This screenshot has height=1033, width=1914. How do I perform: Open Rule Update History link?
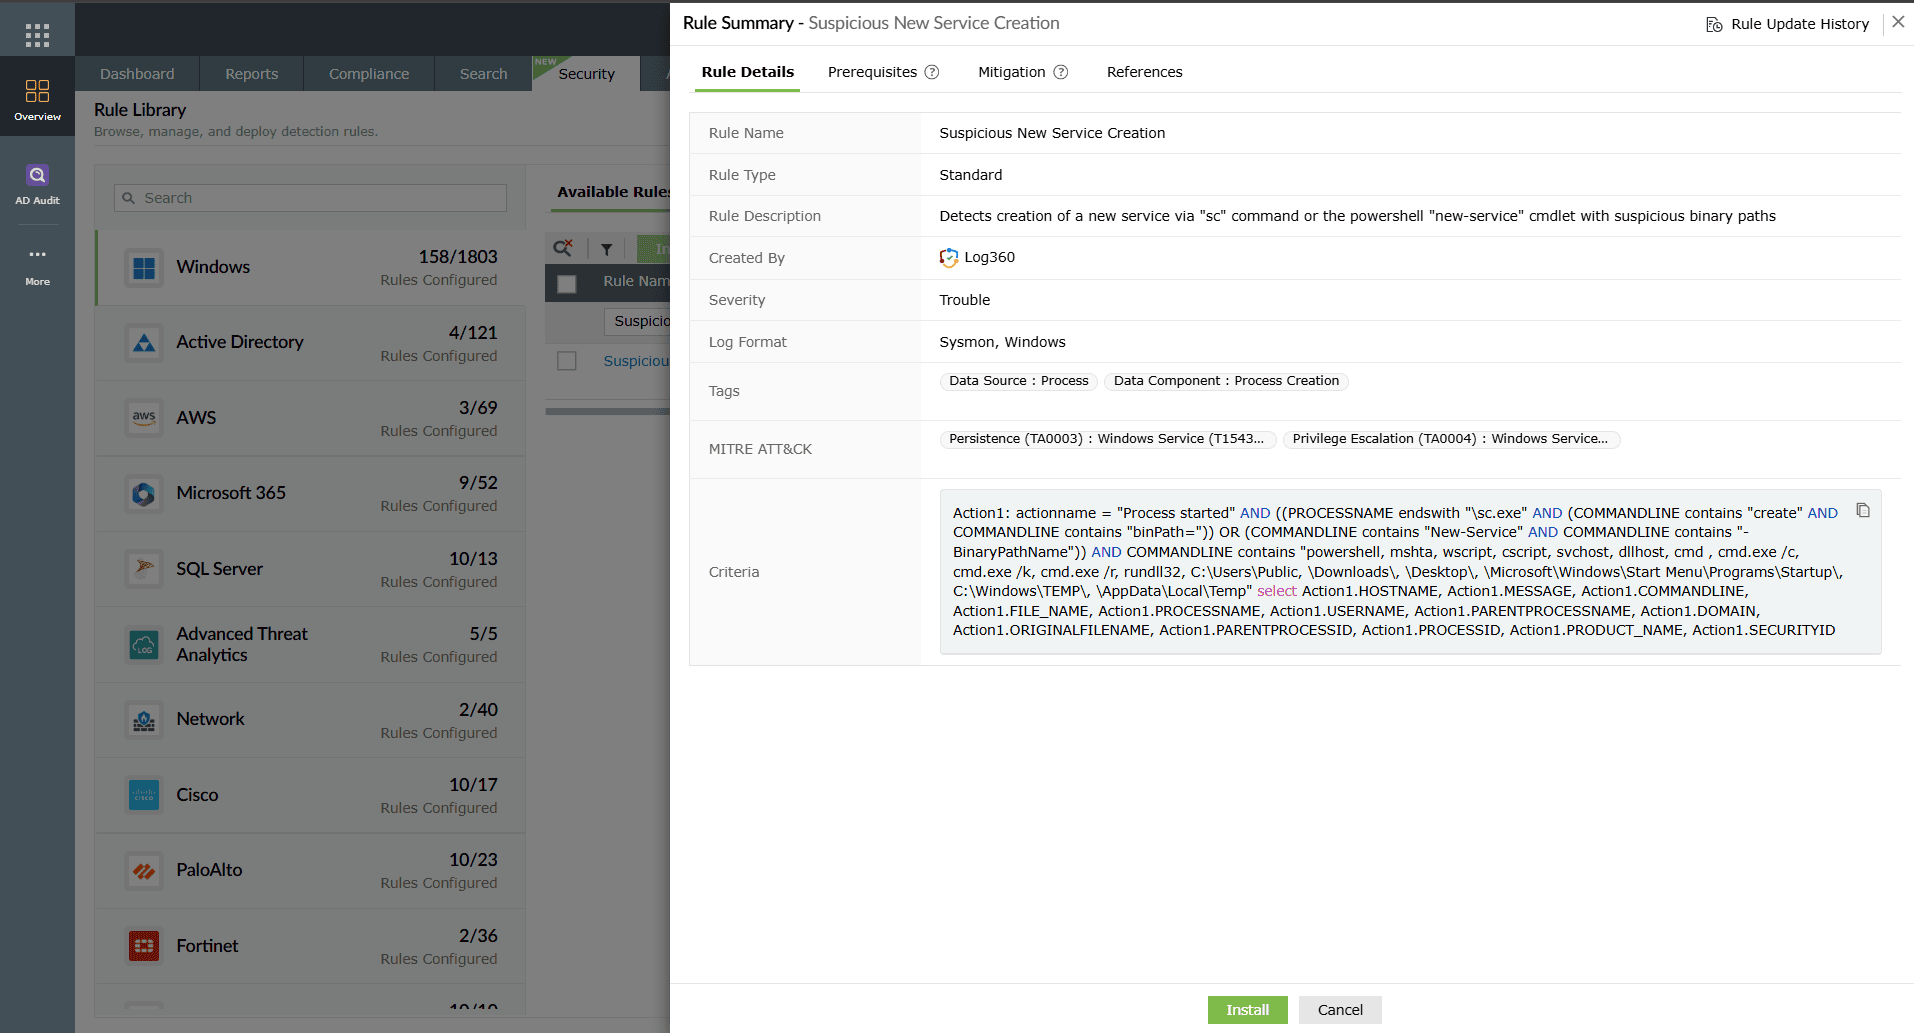[1799, 24]
